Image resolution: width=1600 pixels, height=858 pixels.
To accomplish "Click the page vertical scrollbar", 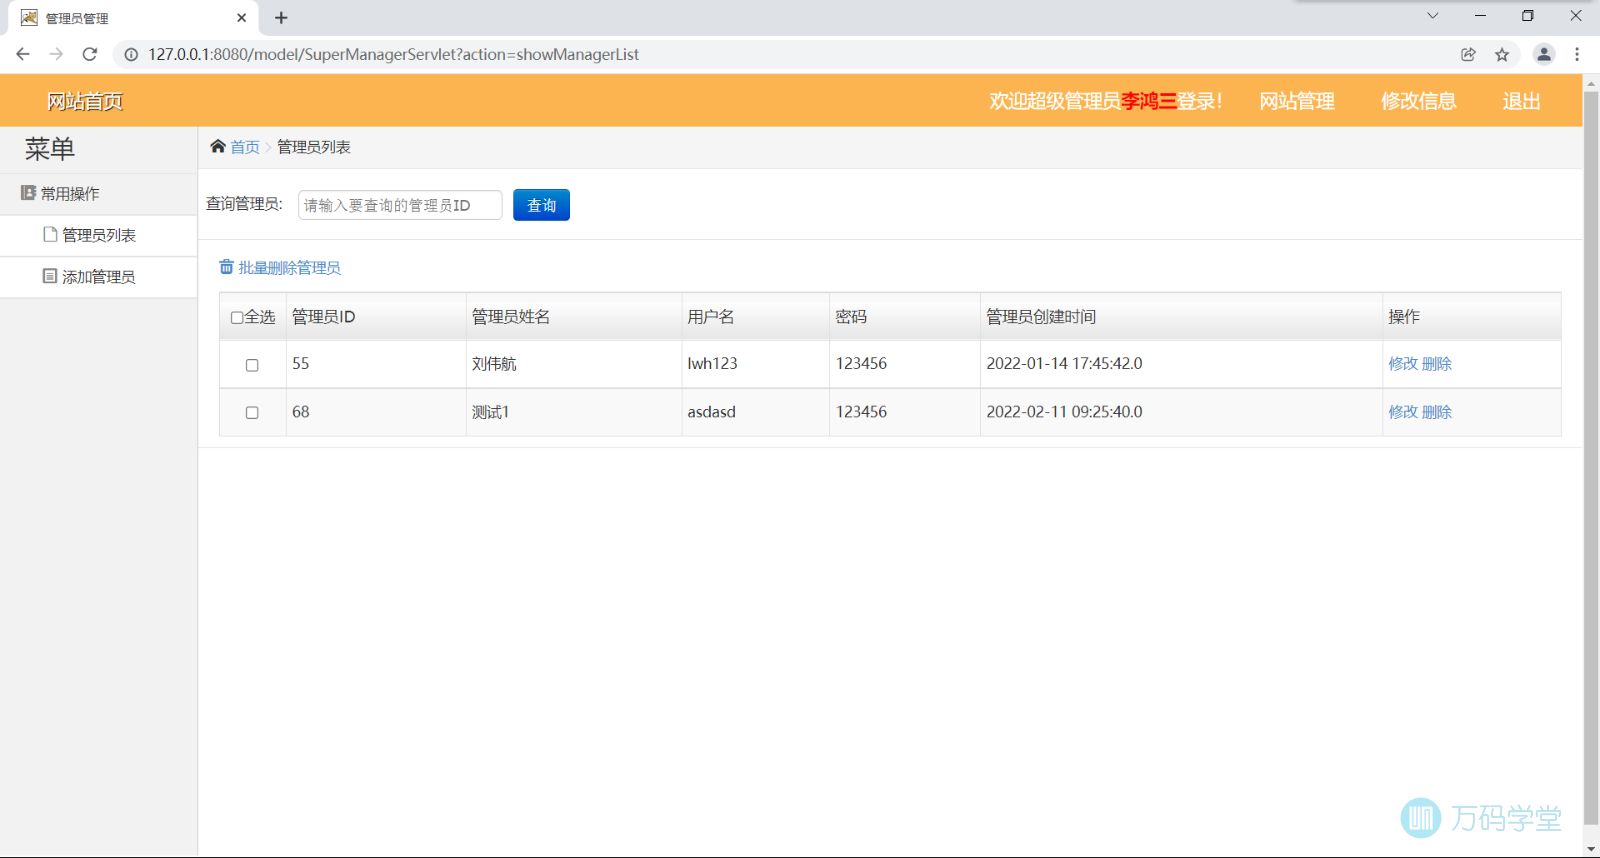I will [x=1591, y=459].
